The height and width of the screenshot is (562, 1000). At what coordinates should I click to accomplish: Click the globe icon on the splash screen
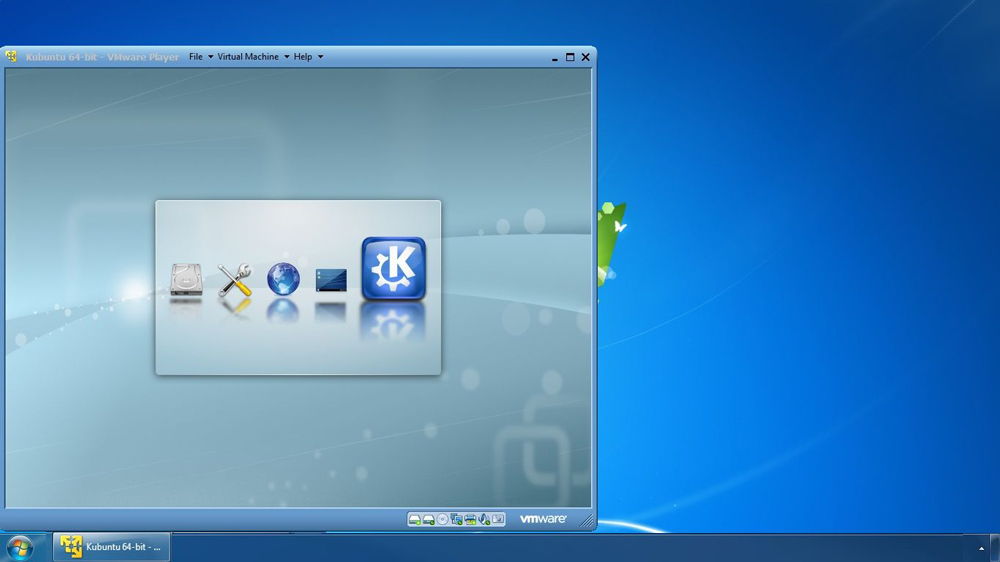point(283,279)
